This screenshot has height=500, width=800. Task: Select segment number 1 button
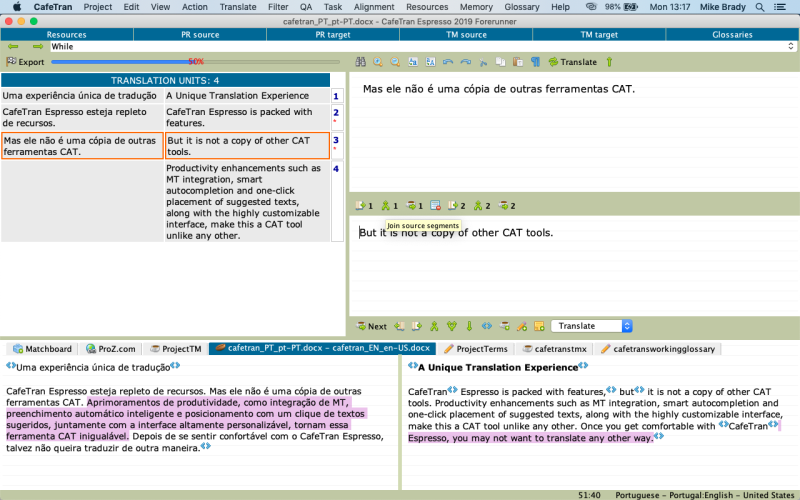pos(336,96)
